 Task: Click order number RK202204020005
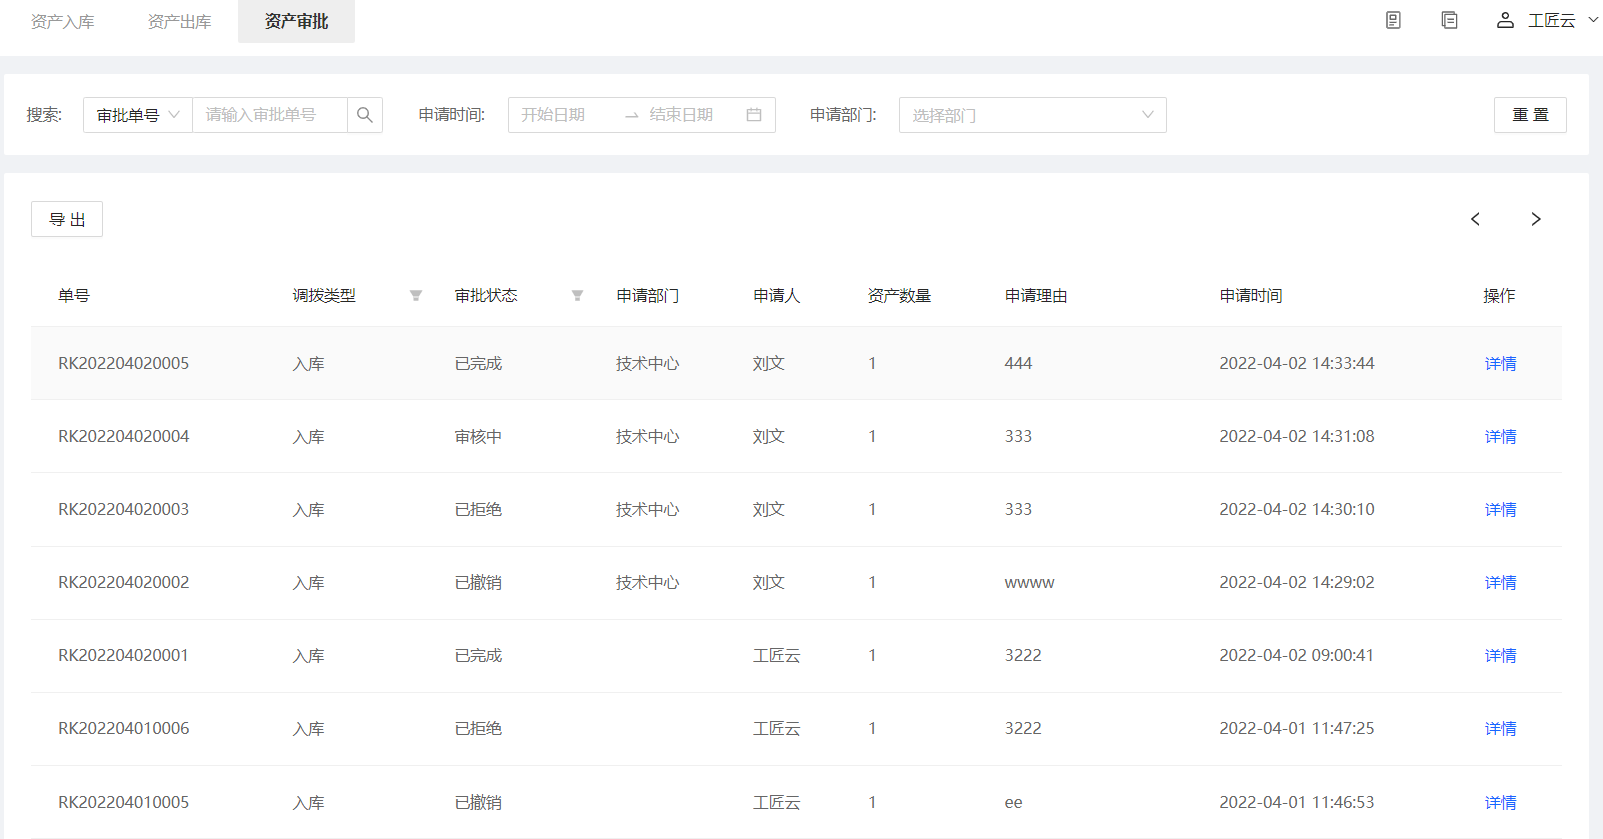pos(123,364)
